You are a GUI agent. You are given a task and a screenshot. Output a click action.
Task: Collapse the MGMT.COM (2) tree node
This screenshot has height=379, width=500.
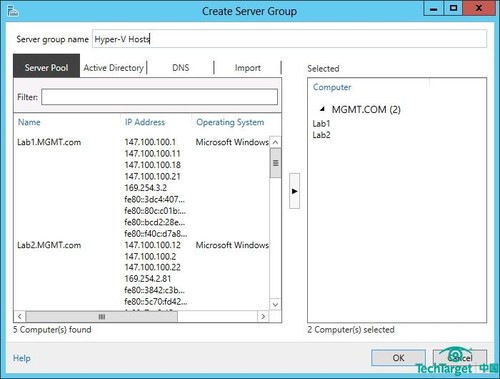pyautogui.click(x=322, y=109)
